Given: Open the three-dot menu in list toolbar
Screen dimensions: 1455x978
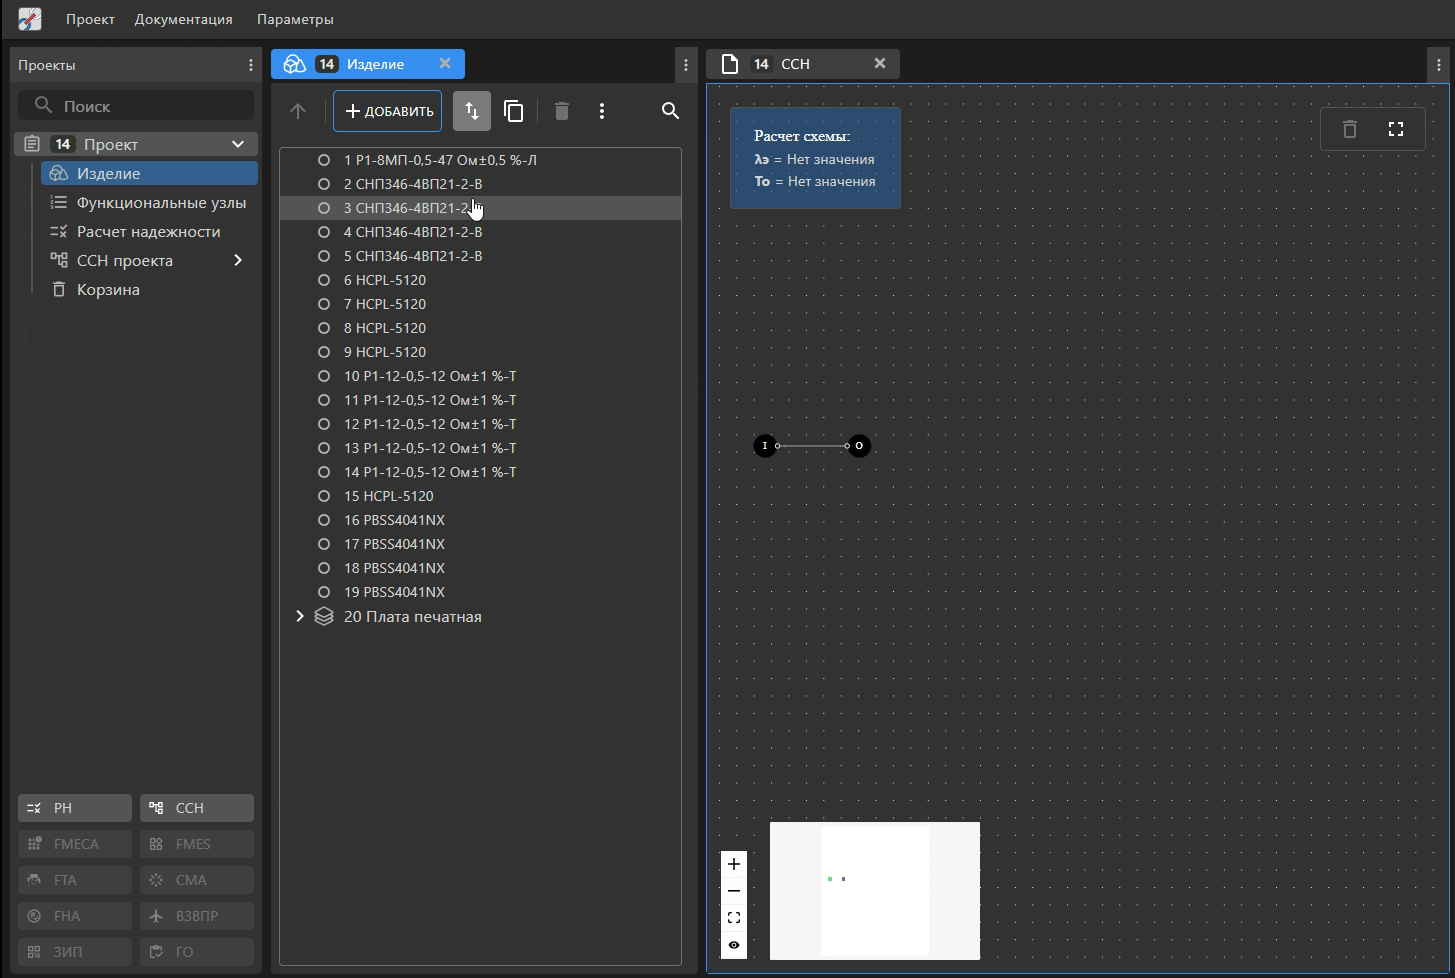Looking at the screenshot, I should [602, 111].
